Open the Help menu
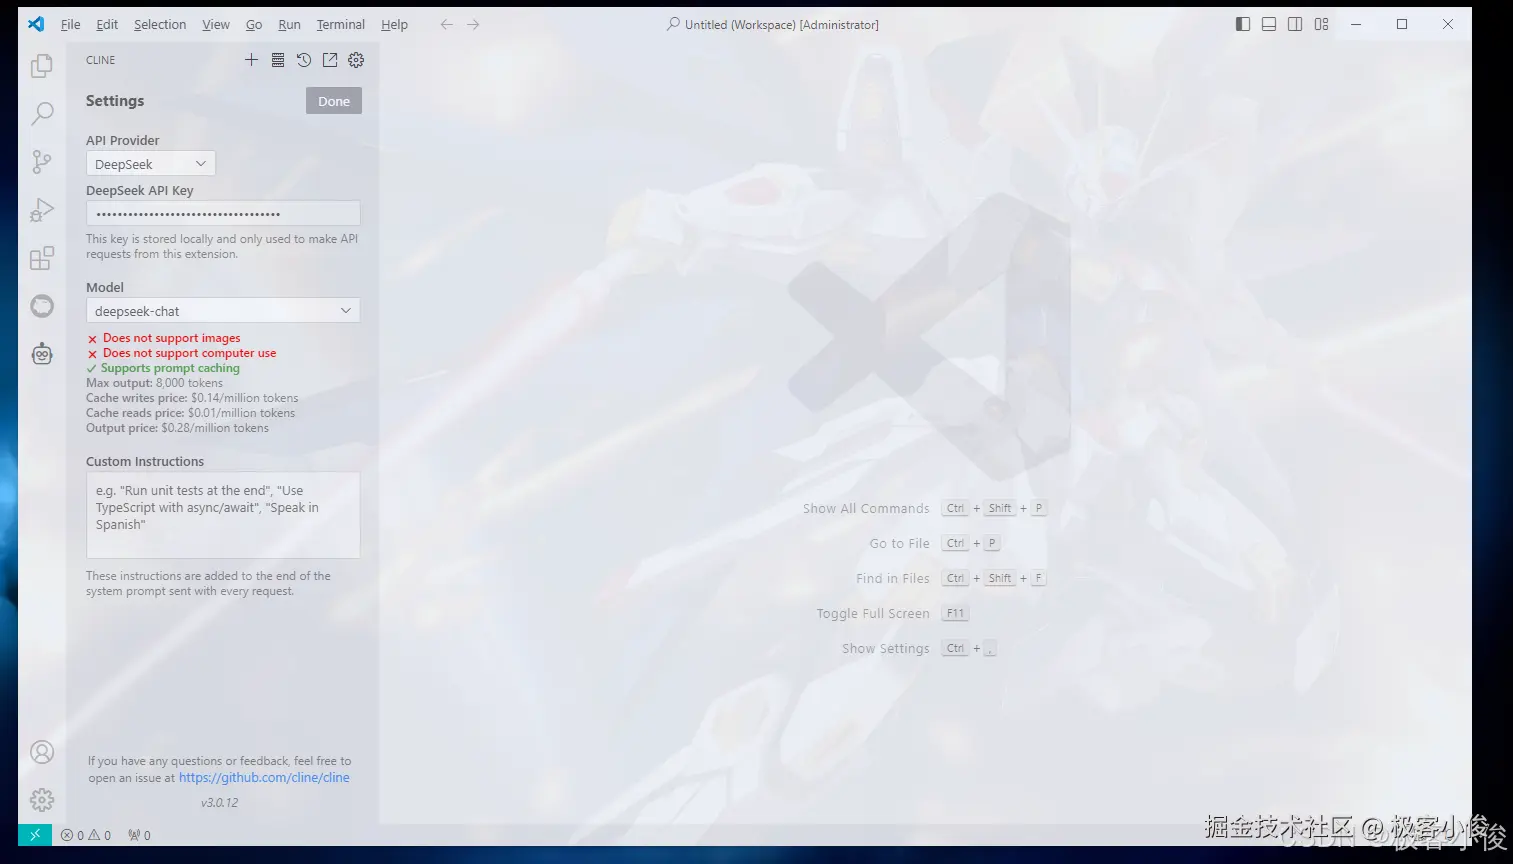This screenshot has height=864, width=1513. (394, 24)
